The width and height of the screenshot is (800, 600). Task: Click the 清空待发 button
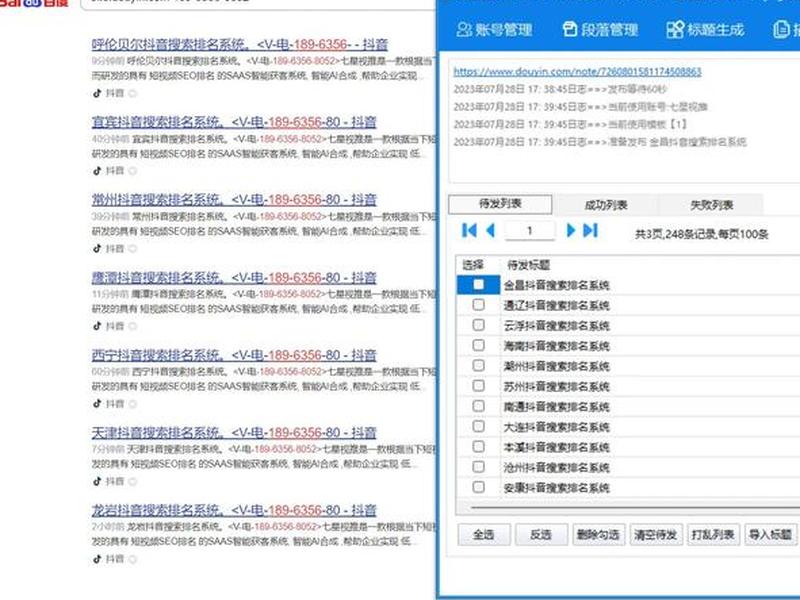(x=656, y=534)
